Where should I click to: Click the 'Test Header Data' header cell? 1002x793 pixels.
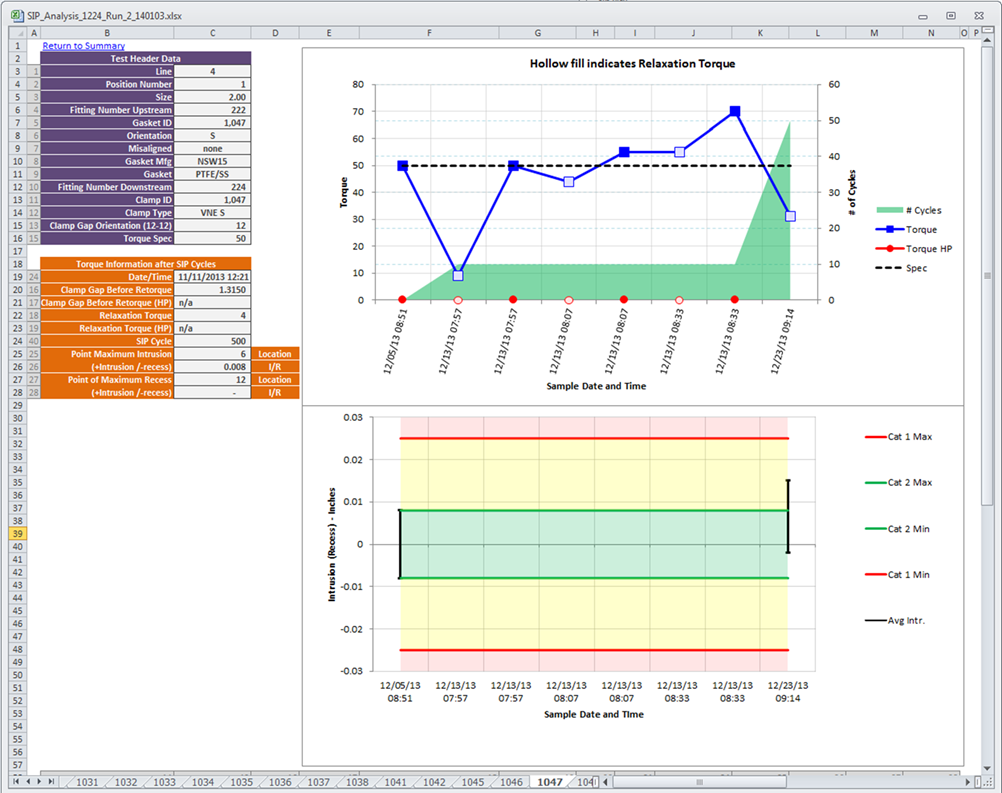point(146,59)
